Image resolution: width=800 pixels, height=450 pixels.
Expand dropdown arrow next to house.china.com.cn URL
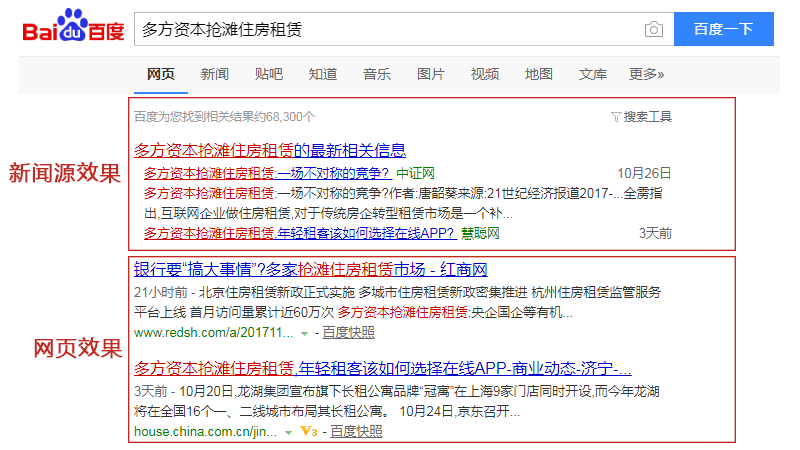tap(288, 433)
